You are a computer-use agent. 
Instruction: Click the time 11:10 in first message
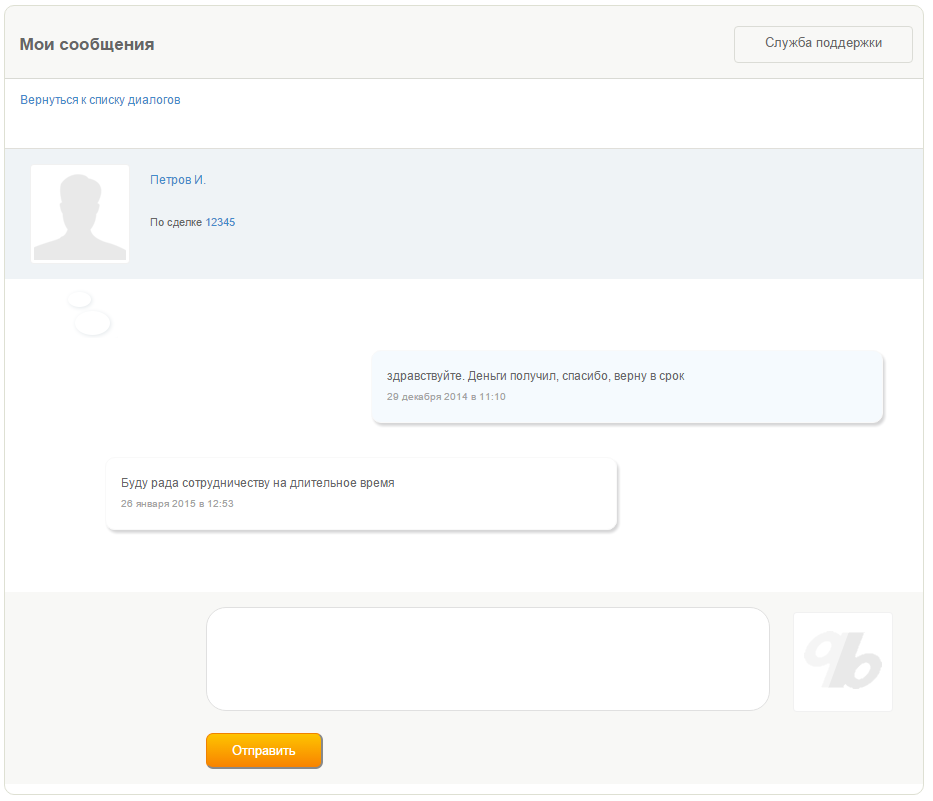pyautogui.click(x=492, y=397)
